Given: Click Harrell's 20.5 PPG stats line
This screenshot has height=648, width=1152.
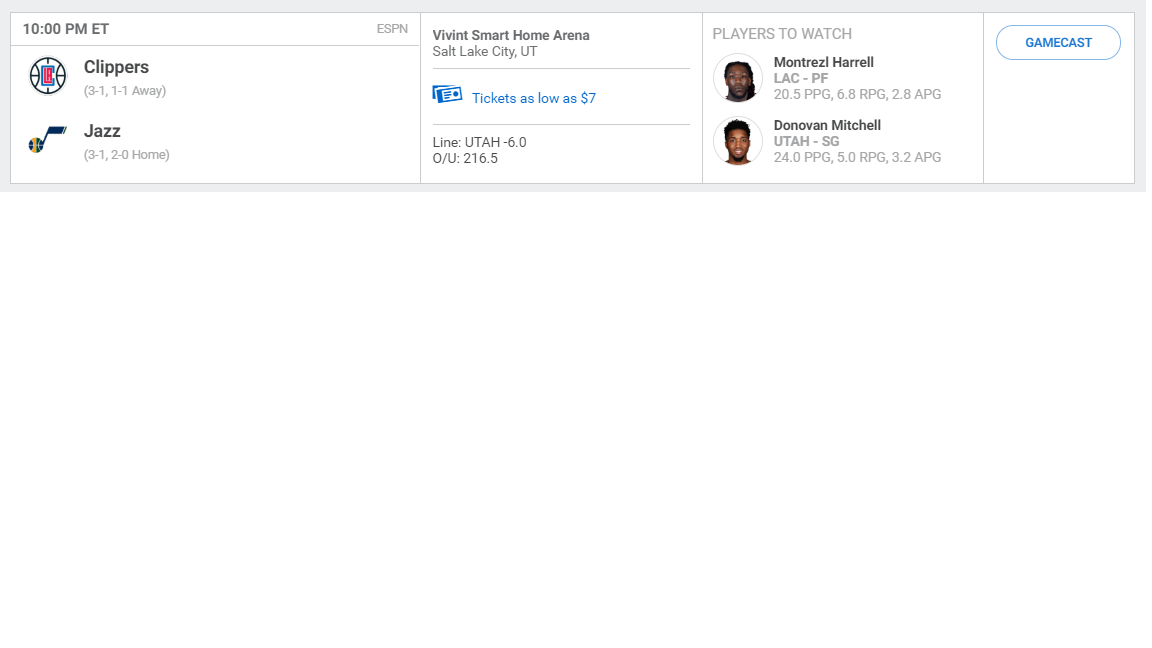Looking at the screenshot, I should [x=857, y=94].
